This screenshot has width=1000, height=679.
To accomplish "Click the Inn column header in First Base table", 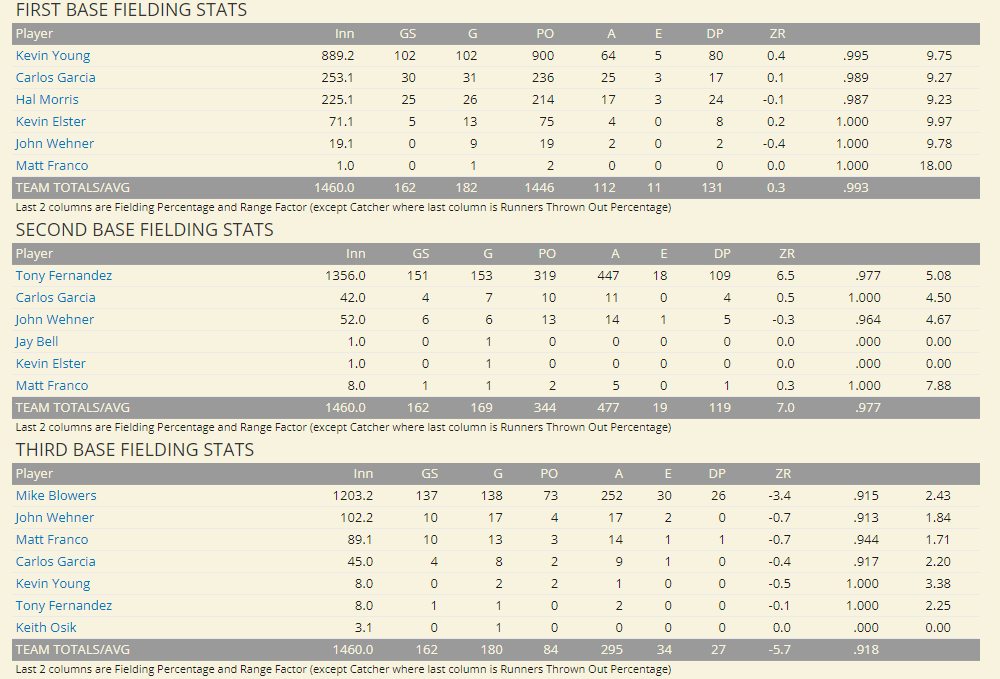I will coord(343,34).
